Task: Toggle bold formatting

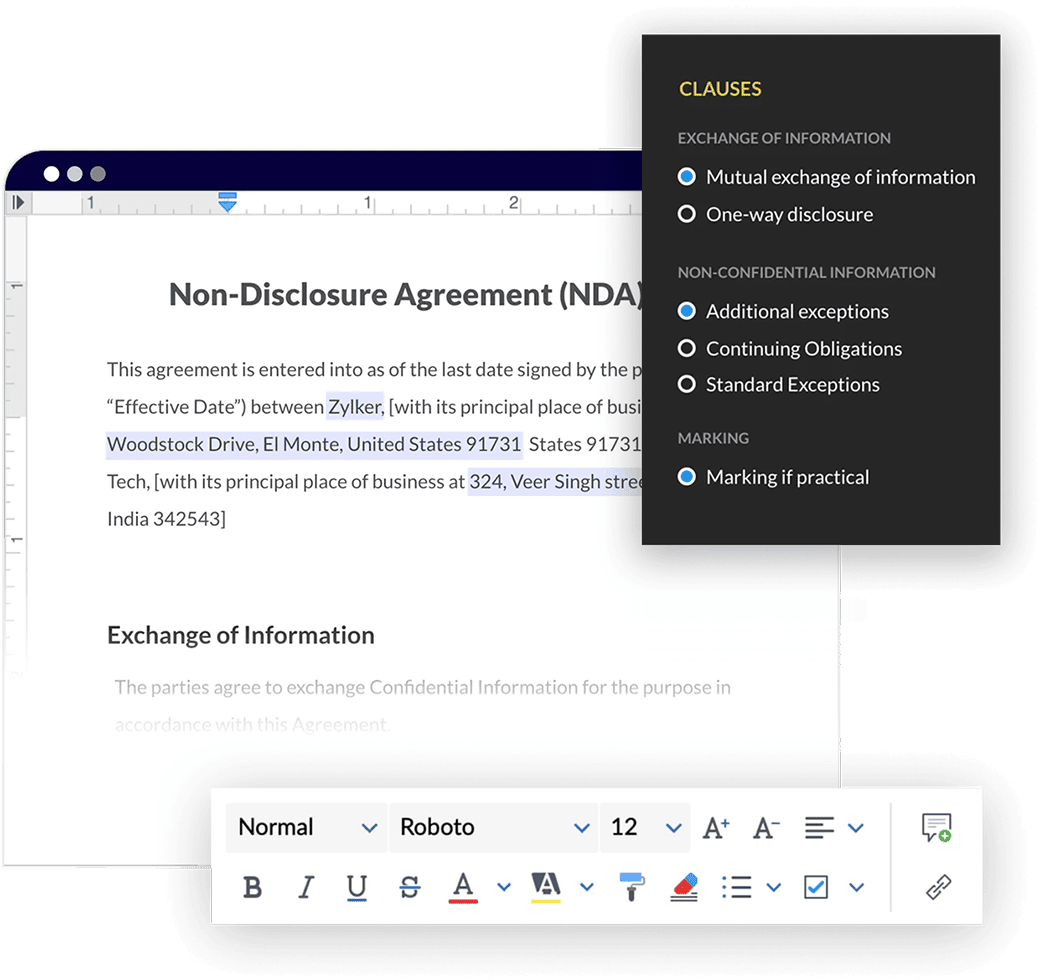Action: 253,887
